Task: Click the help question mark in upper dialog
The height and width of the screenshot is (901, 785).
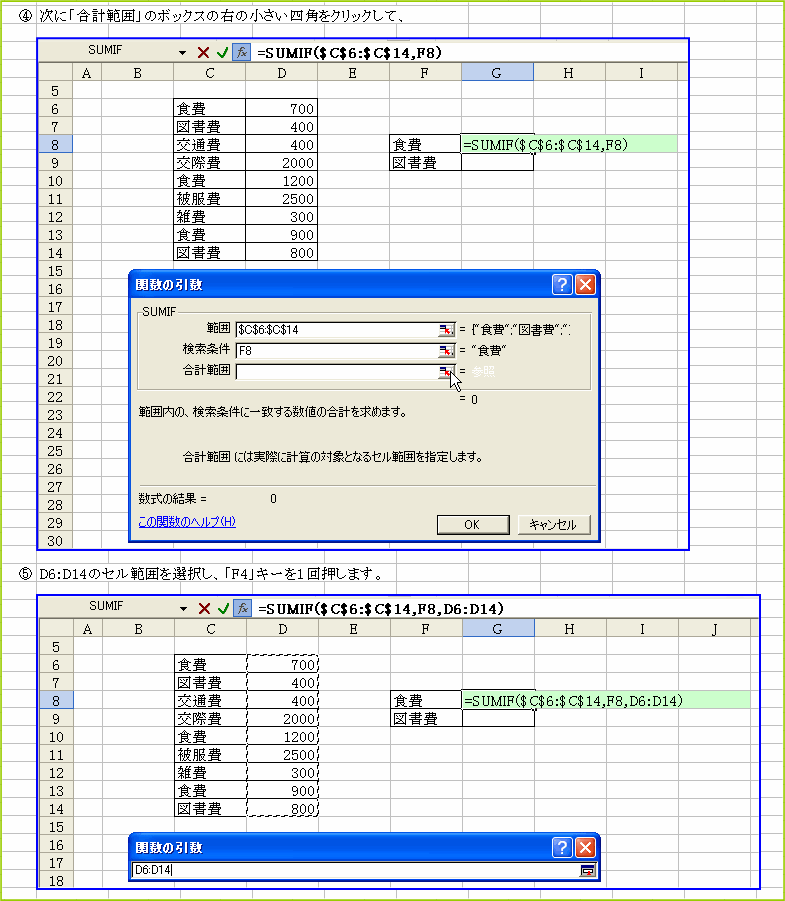Action: [x=562, y=284]
